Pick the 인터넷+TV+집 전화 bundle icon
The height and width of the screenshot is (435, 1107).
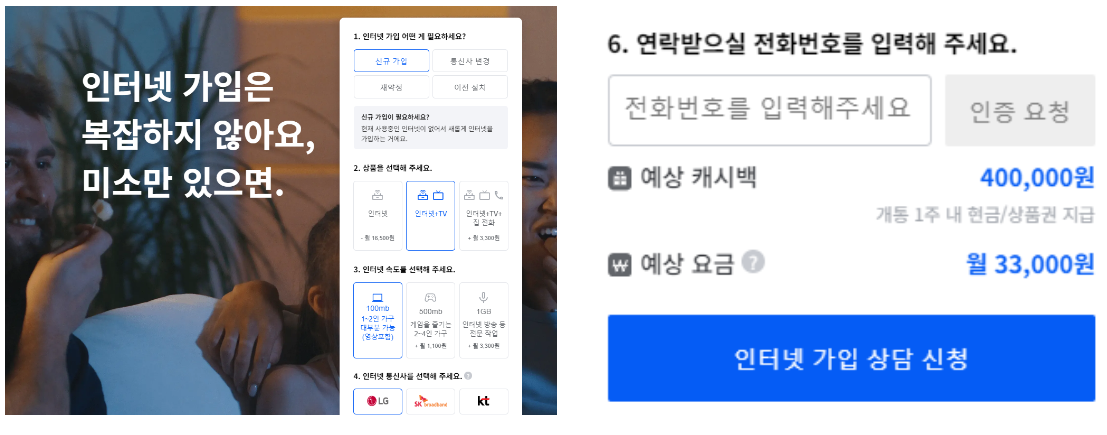pos(484,195)
